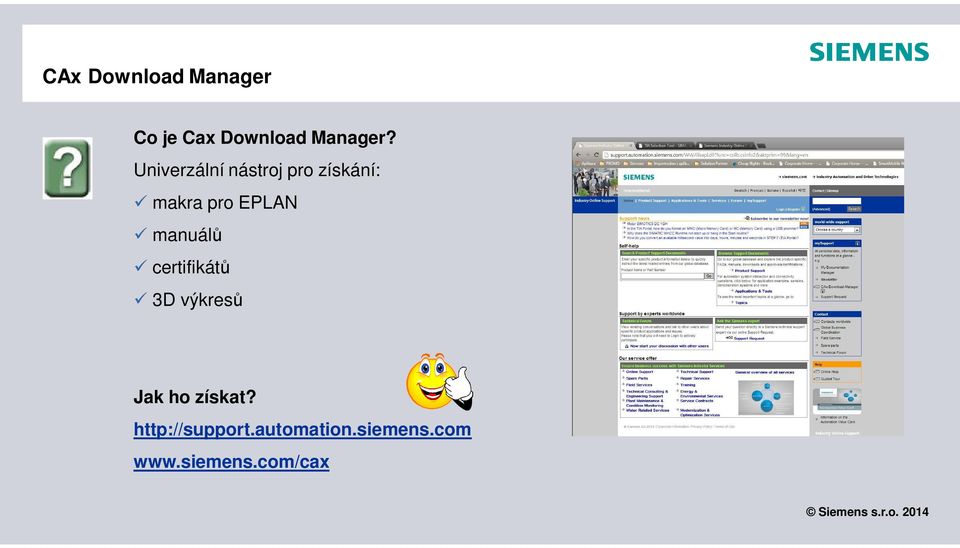The height and width of the screenshot is (548, 960).
Task: Open the Topics link in self-help
Action: coord(741,302)
